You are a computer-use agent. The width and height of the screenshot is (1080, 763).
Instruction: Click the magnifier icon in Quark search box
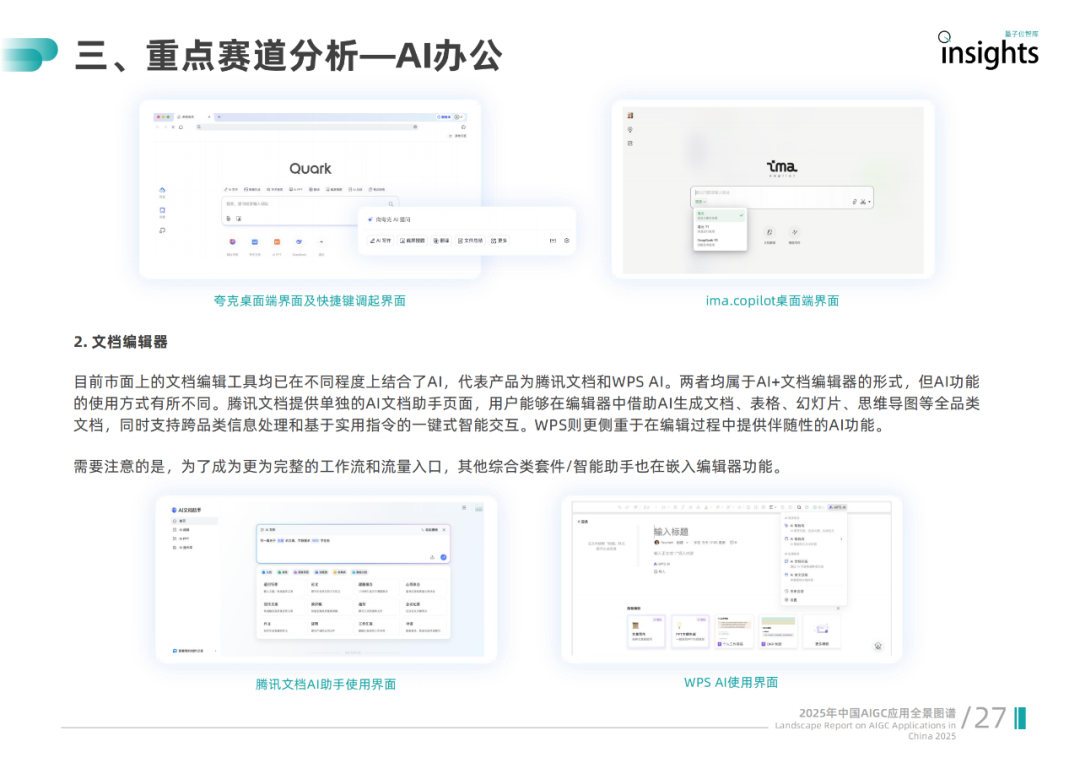coord(391,204)
